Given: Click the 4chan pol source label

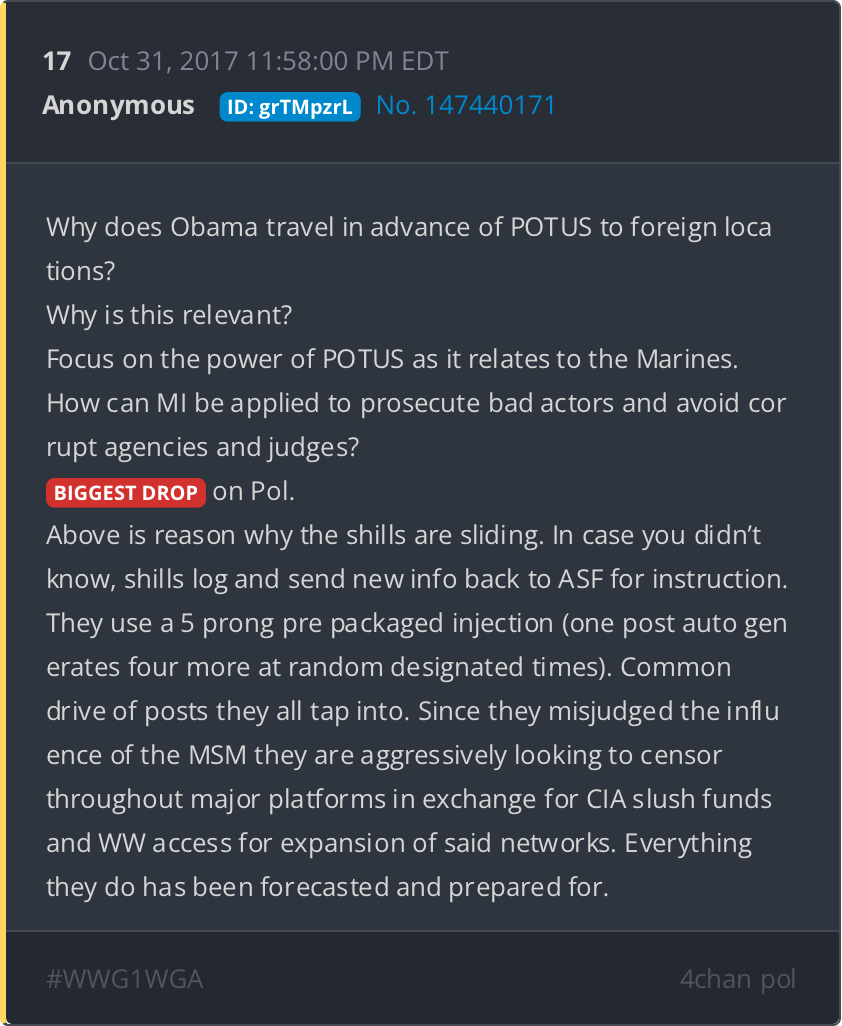Looking at the screenshot, I should [737, 980].
